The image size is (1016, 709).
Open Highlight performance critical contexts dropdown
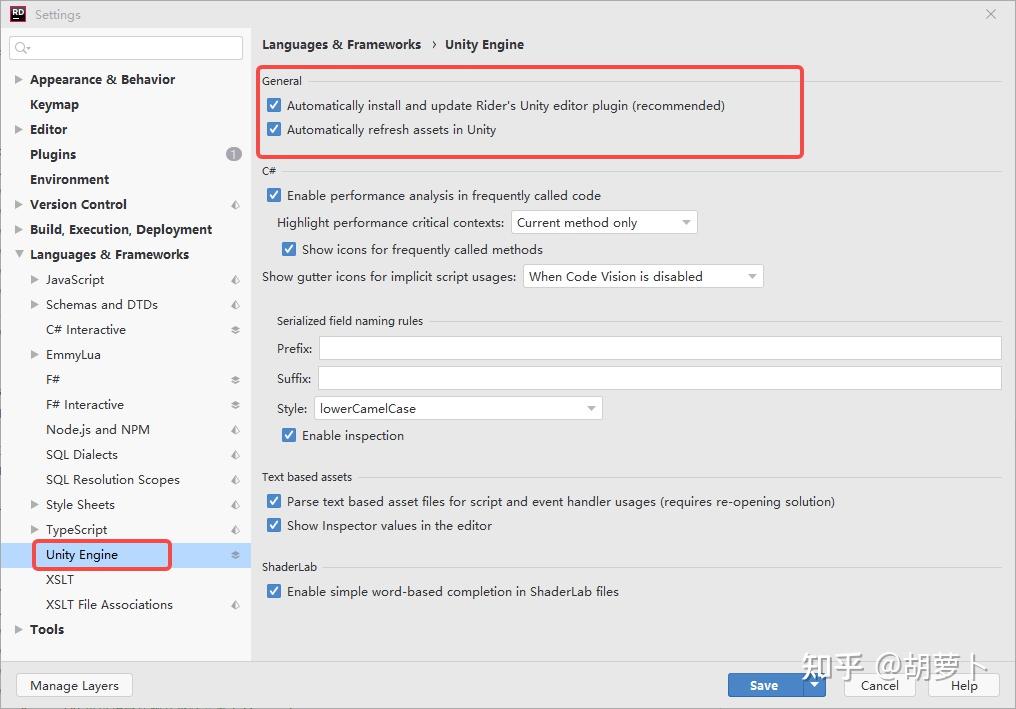click(x=604, y=223)
